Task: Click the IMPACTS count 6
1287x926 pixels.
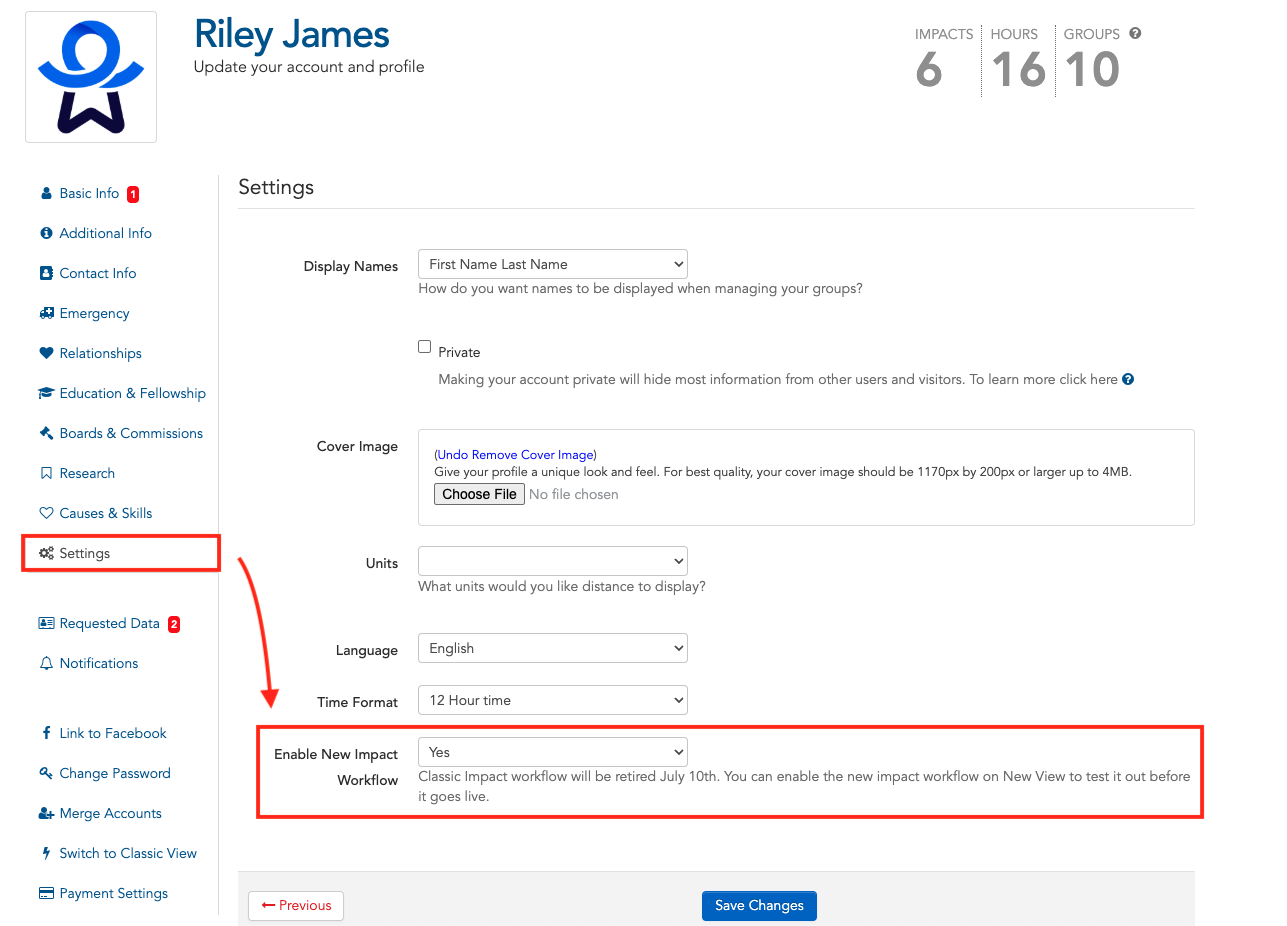Action: tap(929, 70)
